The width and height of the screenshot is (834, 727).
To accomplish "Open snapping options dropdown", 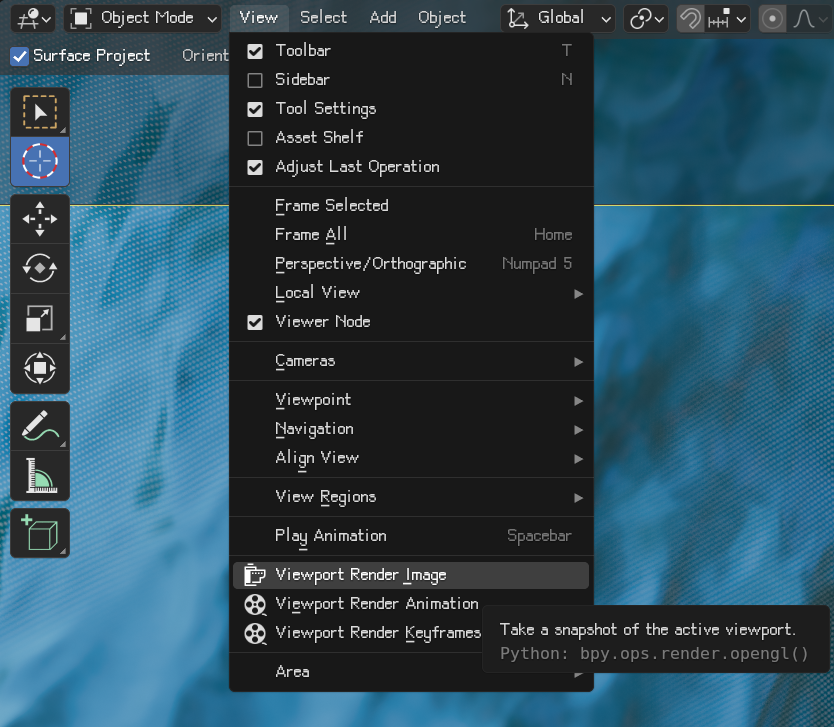I will [727, 20].
